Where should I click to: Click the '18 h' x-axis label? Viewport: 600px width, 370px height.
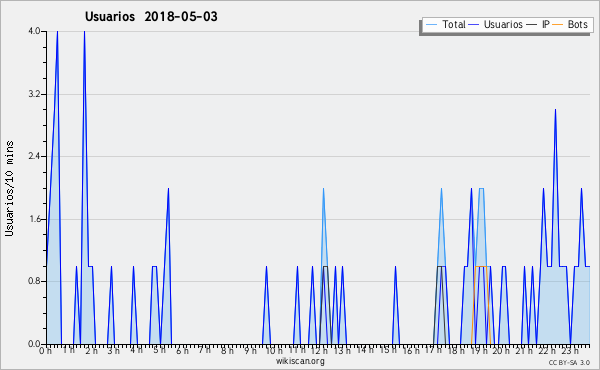click(x=456, y=351)
